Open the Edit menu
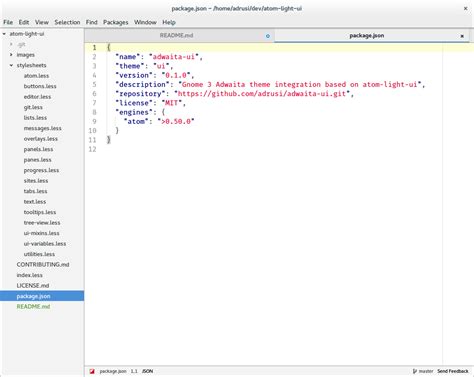The image size is (474, 377). pos(24,22)
